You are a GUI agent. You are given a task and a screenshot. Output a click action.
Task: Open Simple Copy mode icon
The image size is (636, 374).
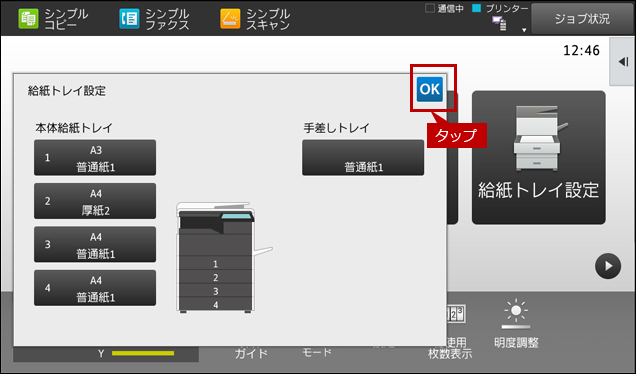coord(28,19)
